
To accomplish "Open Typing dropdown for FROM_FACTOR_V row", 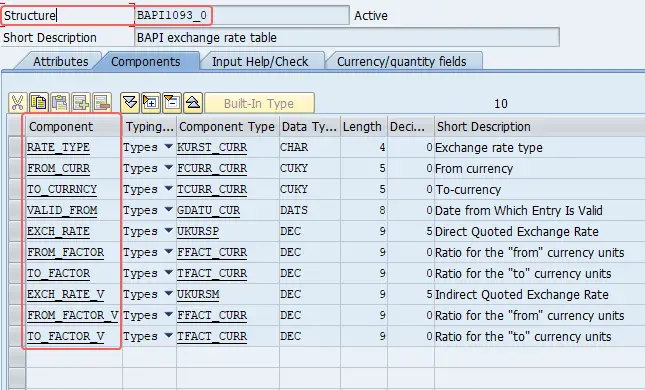I will coord(168,314).
